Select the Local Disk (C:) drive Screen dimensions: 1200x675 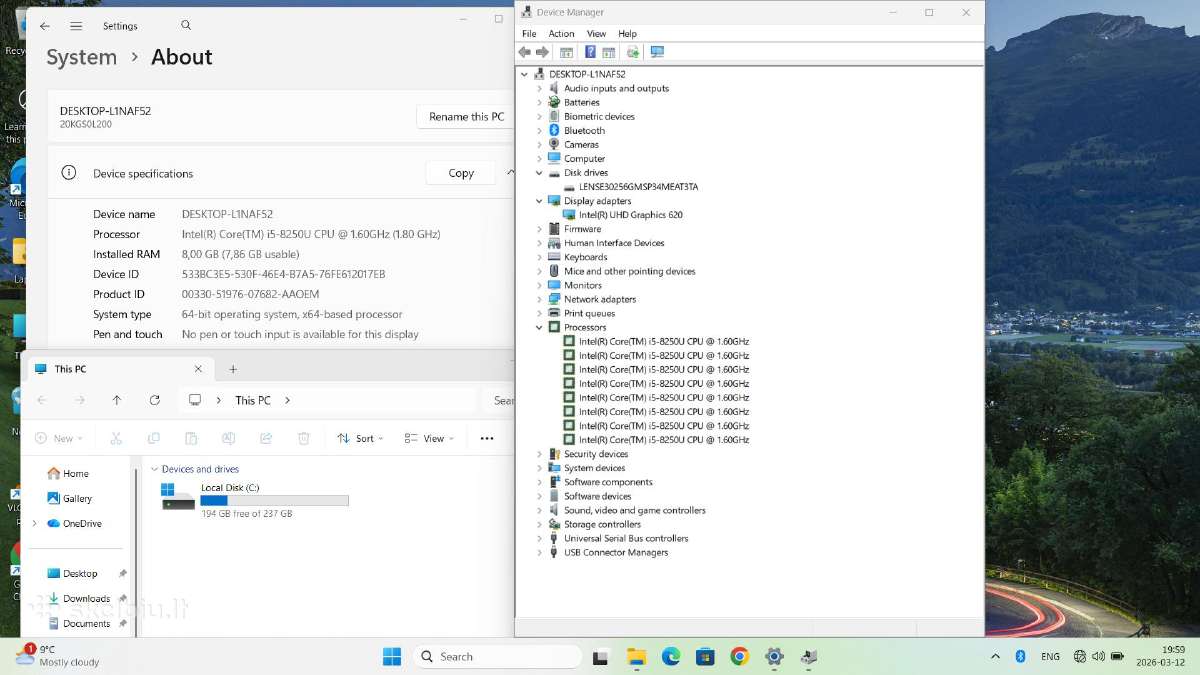(x=255, y=499)
